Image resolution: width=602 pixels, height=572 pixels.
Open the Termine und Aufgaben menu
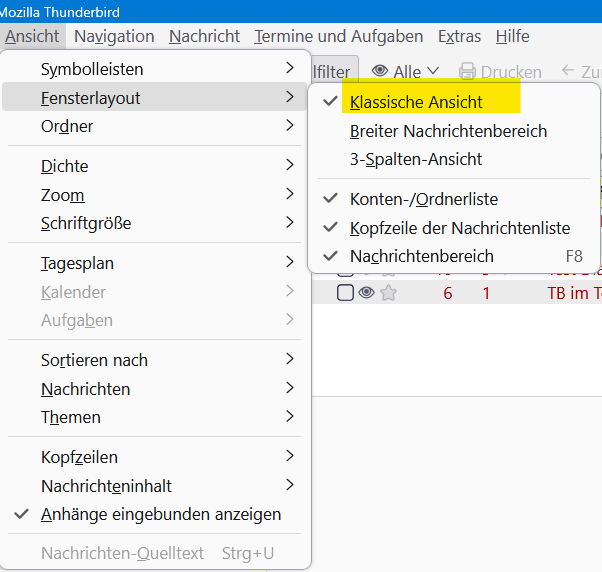pyautogui.click(x=339, y=36)
